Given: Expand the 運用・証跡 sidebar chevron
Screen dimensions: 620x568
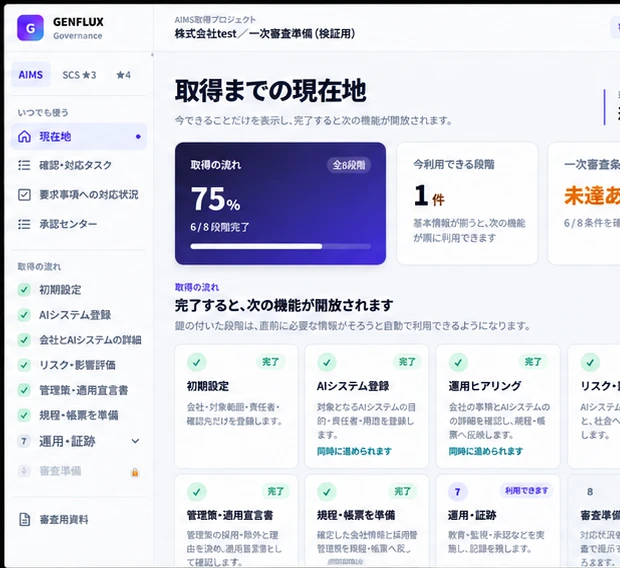Looking at the screenshot, I should tap(135, 441).
